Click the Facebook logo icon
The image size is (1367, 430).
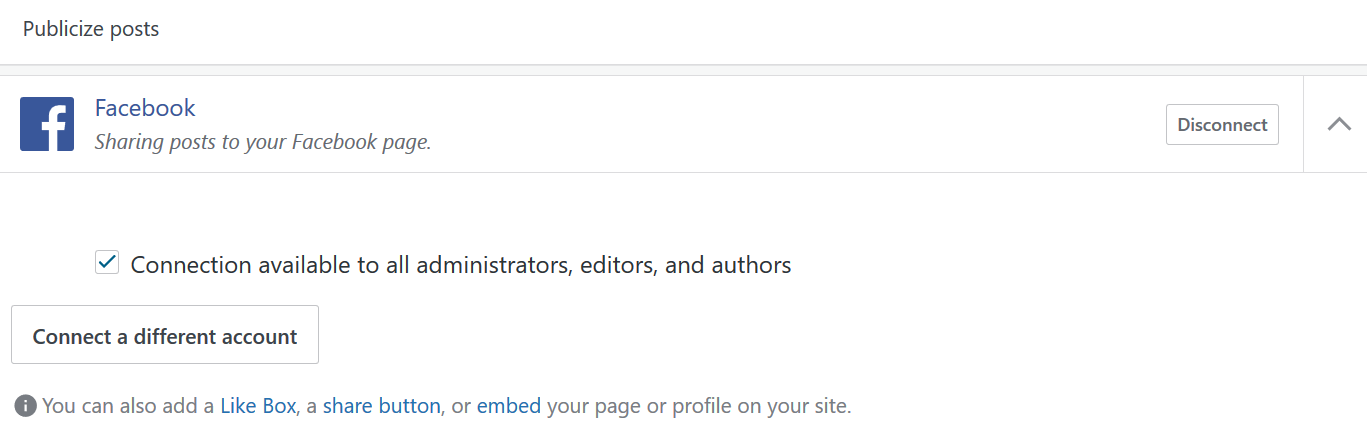click(47, 124)
